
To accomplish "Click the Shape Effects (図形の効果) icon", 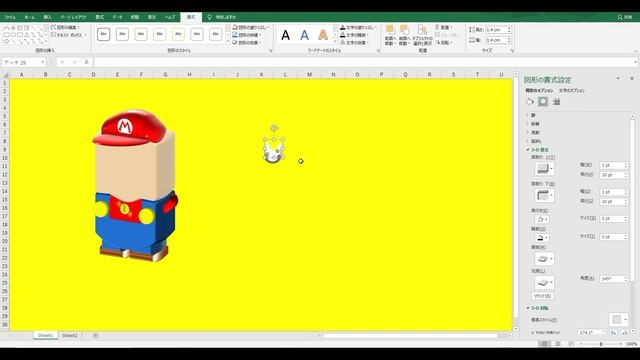I will click(235, 42).
